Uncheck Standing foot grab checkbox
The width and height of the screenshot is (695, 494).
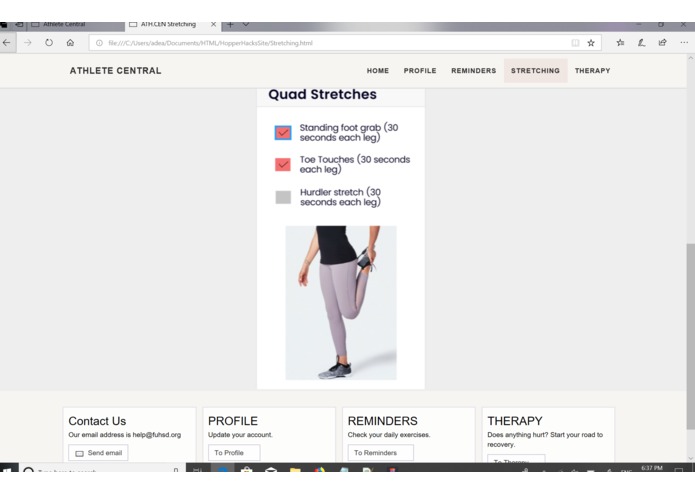283,132
